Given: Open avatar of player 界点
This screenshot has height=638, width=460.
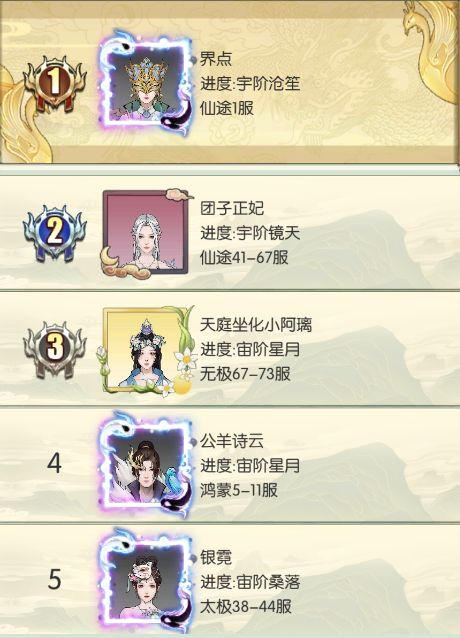Looking at the screenshot, I should [x=146, y=83].
